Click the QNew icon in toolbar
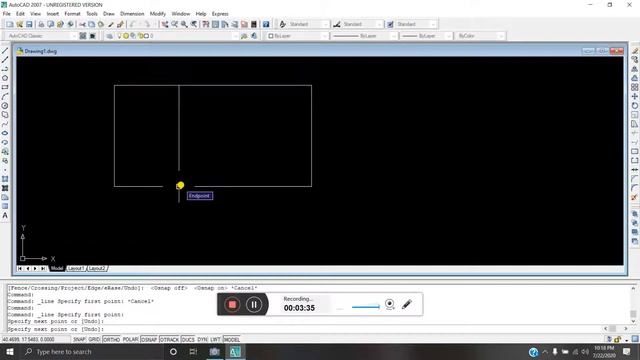Screen dimensions: 640x360 10,24
